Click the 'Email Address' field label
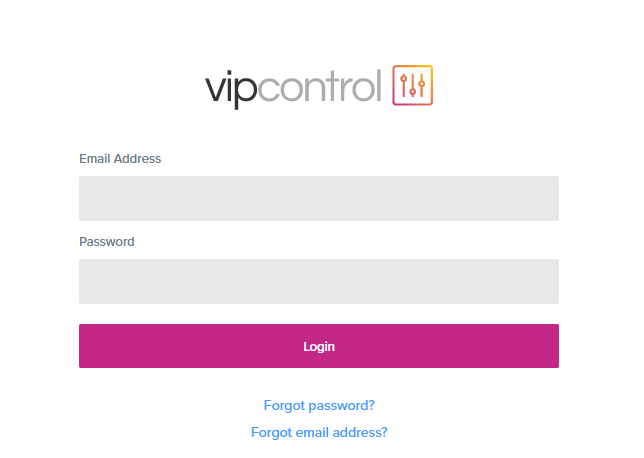 pyautogui.click(x=120, y=159)
